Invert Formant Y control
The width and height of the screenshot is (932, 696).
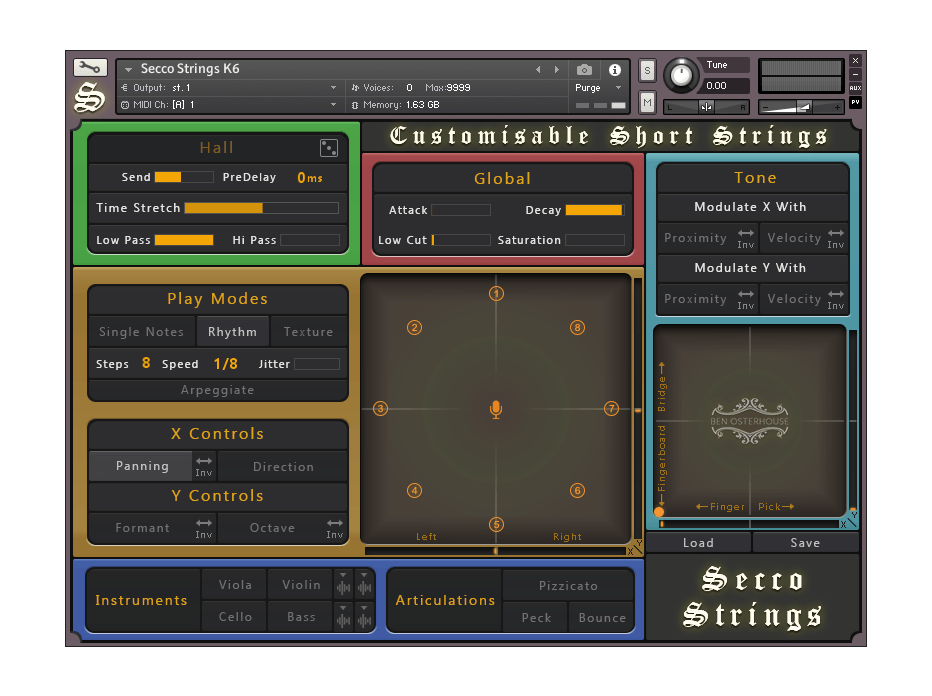click(x=204, y=528)
